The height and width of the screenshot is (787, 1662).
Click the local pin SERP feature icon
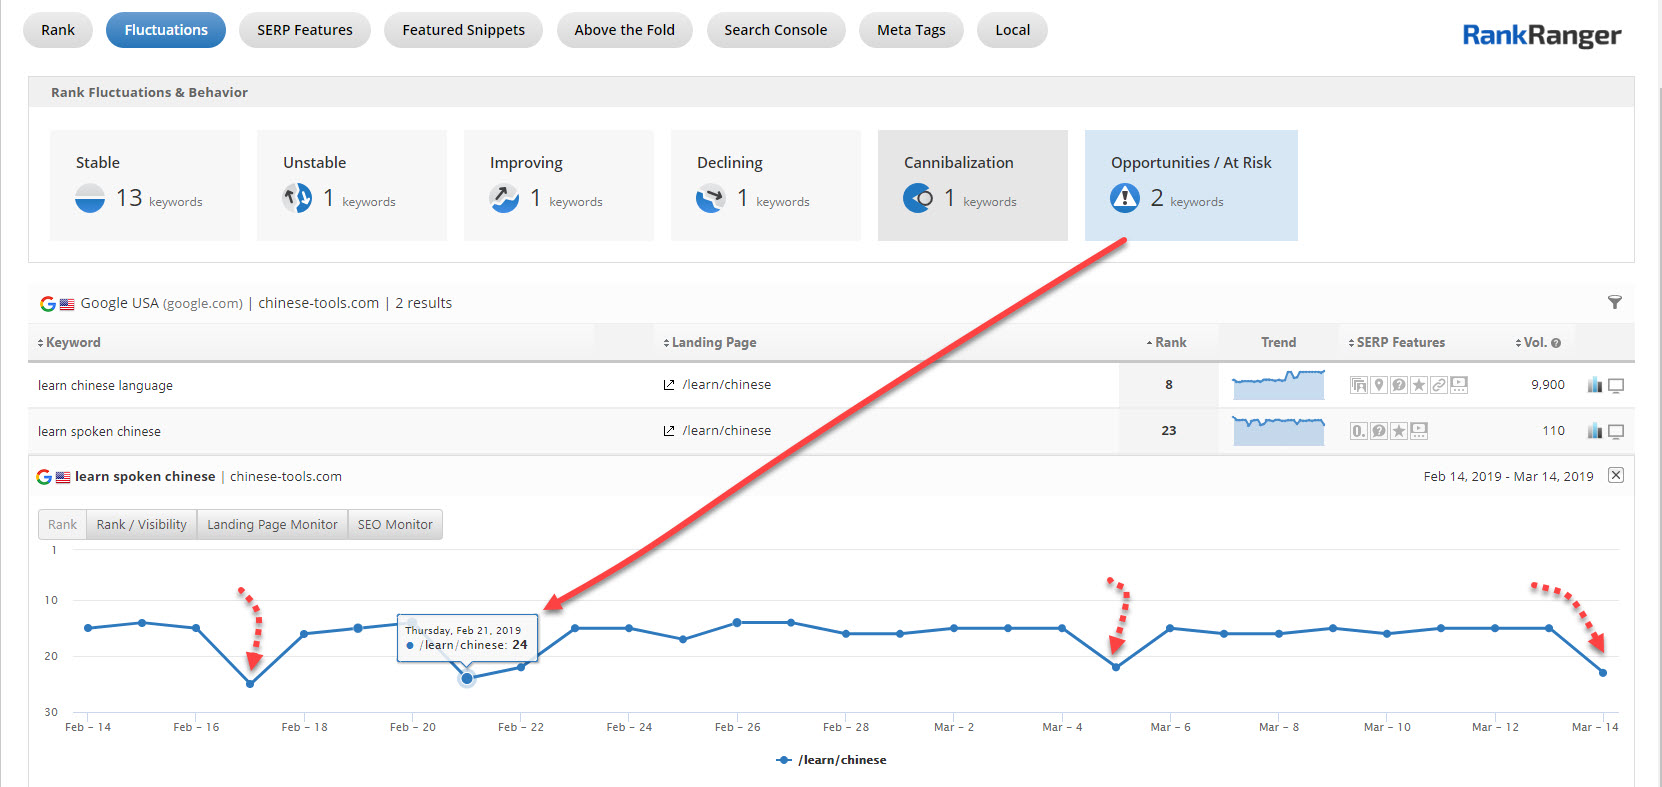[x=1379, y=385]
